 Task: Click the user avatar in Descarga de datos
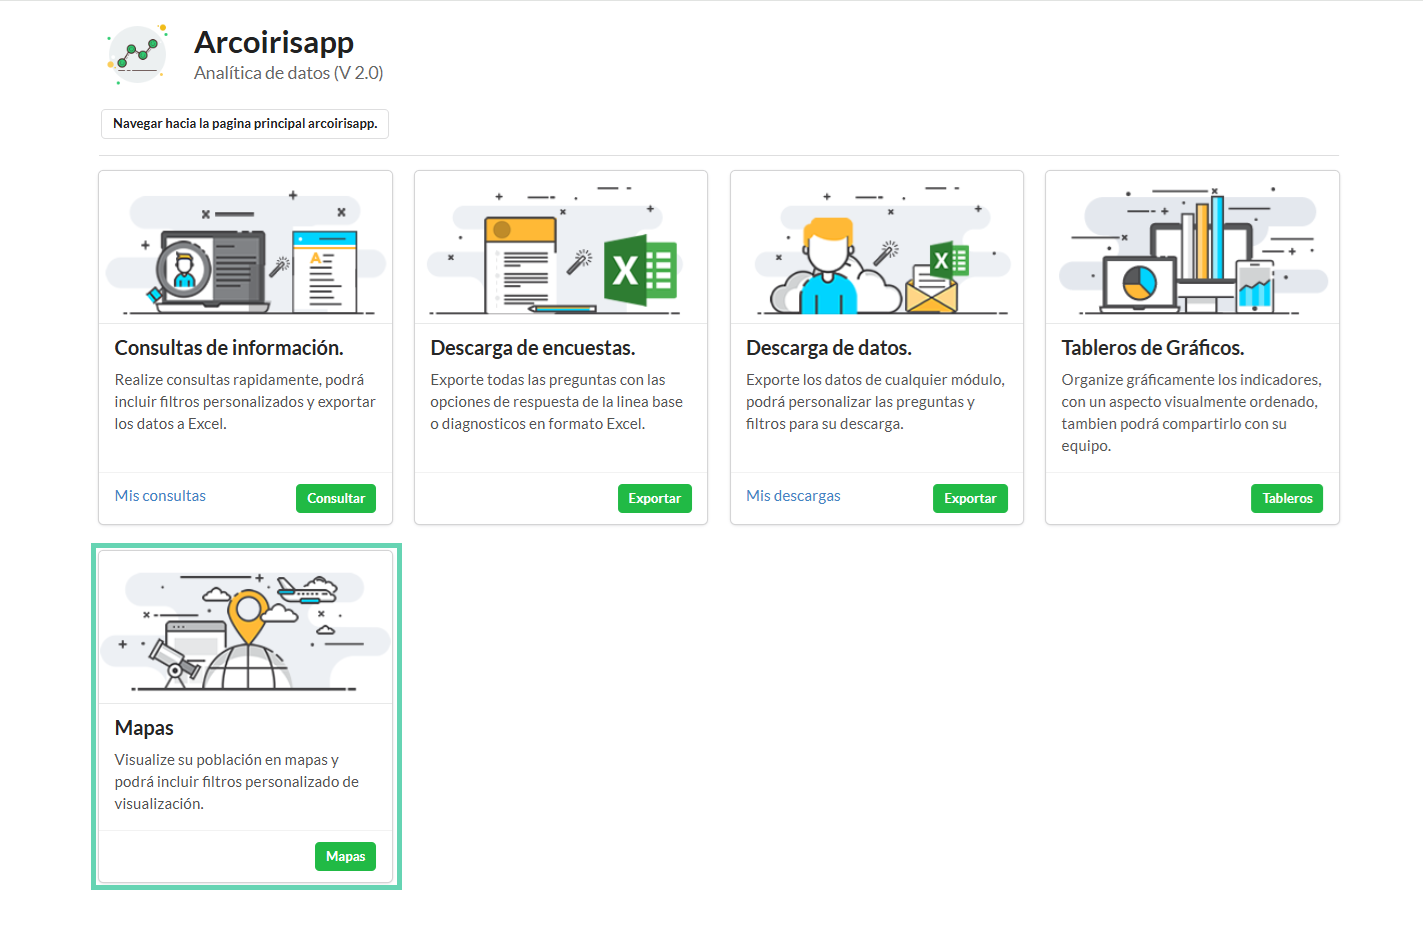click(828, 264)
